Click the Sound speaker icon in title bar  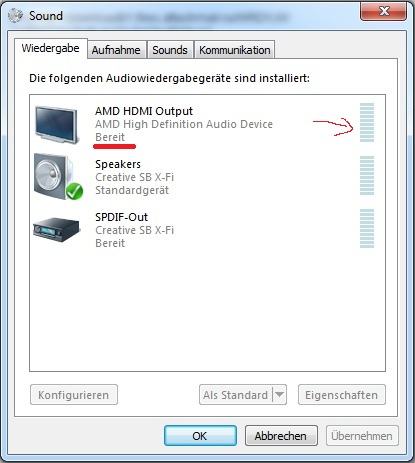(16, 16)
